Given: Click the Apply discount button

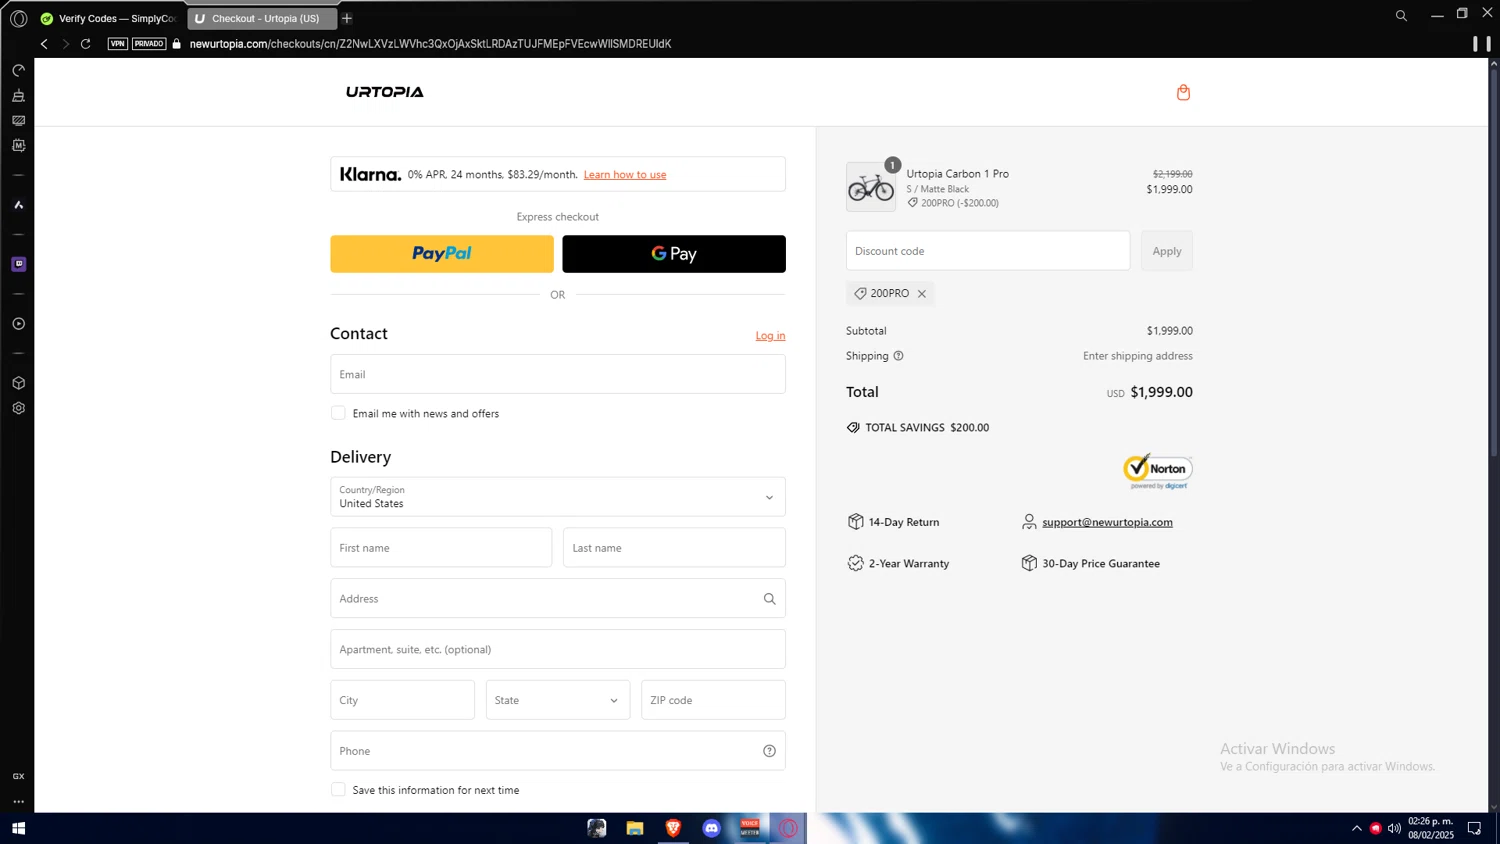Looking at the screenshot, I should [x=1167, y=251].
